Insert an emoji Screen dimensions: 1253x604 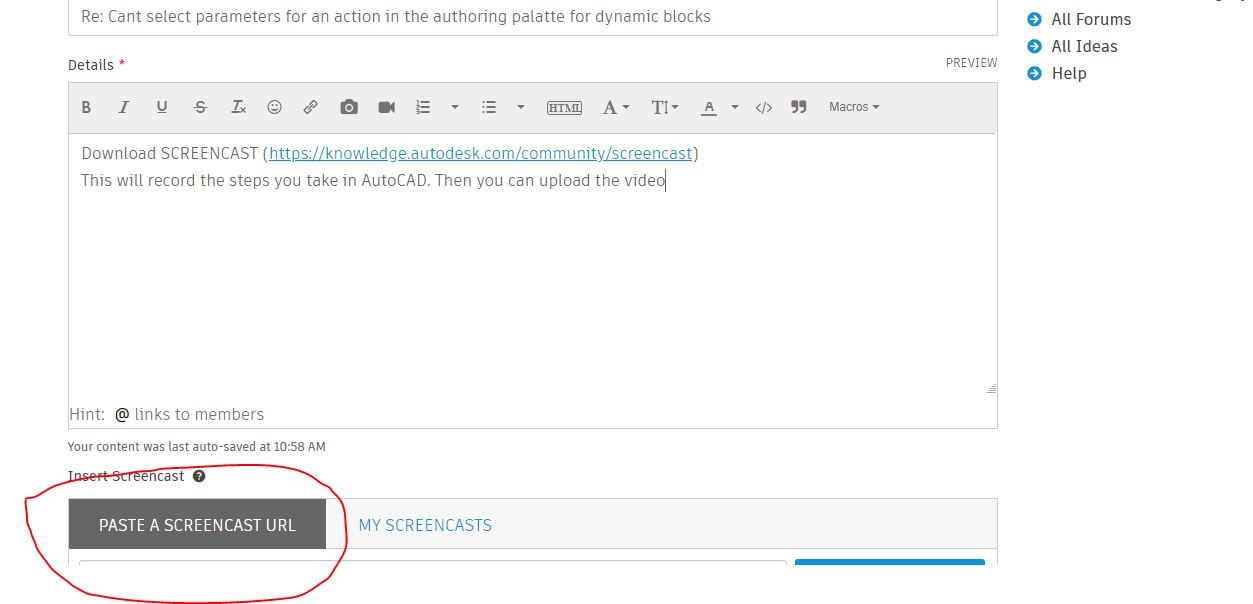click(275, 107)
